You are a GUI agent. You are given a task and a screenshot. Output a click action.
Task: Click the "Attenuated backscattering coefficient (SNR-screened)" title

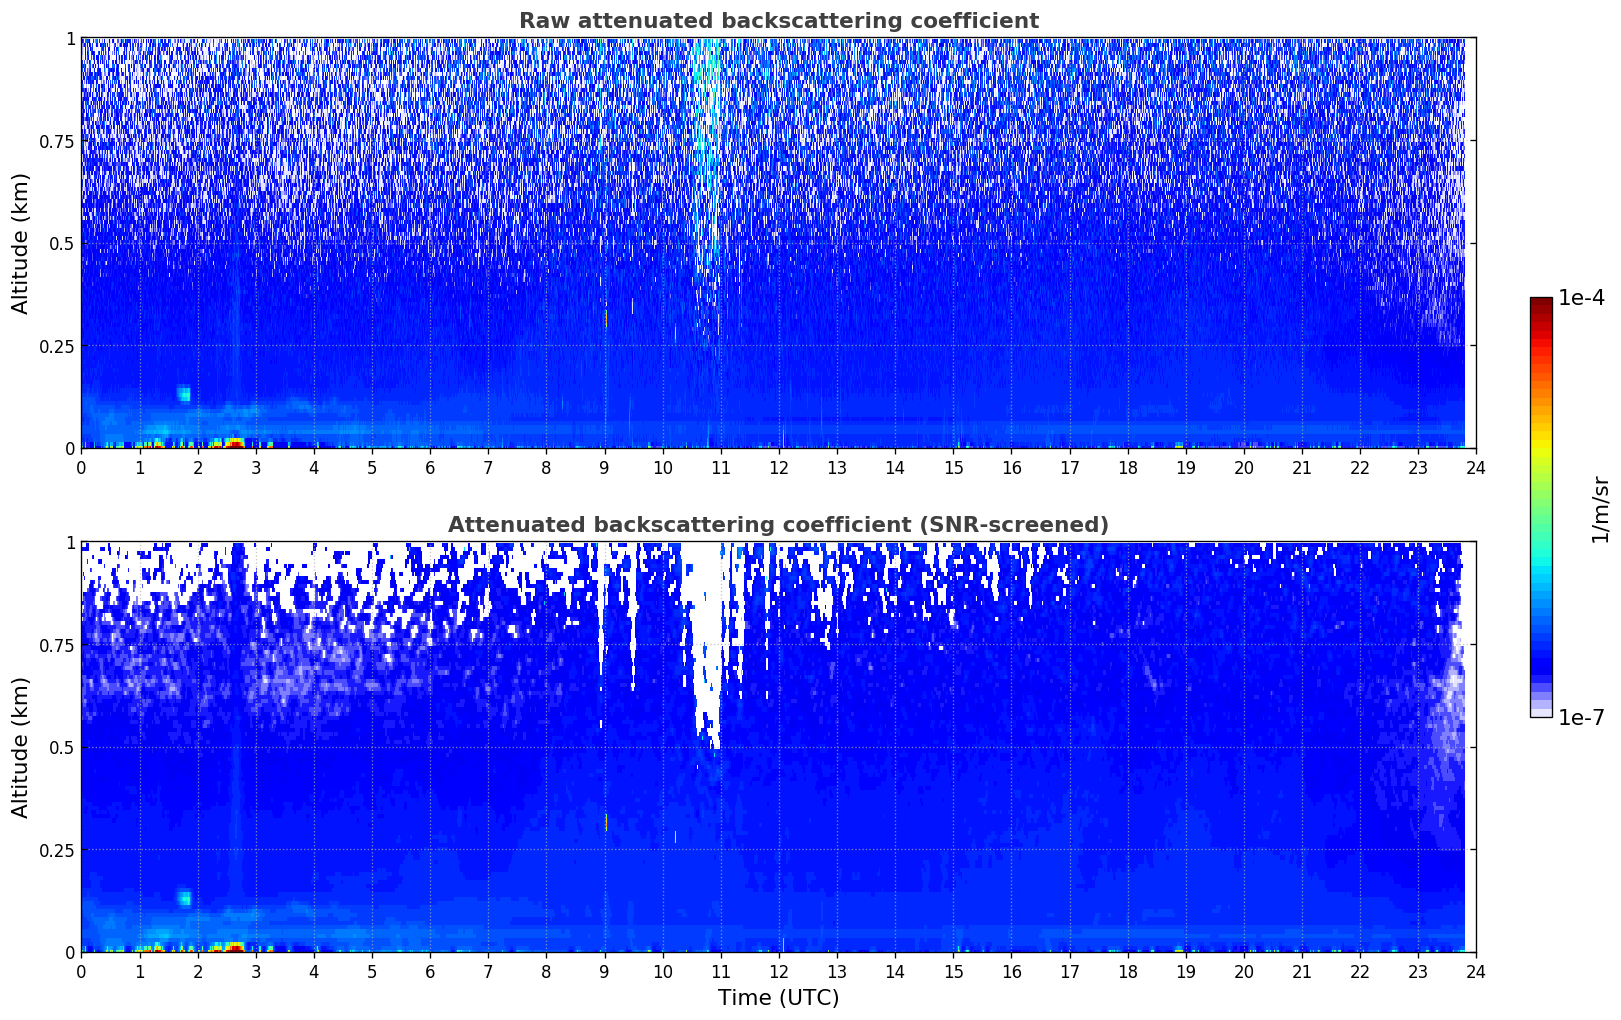pos(778,525)
